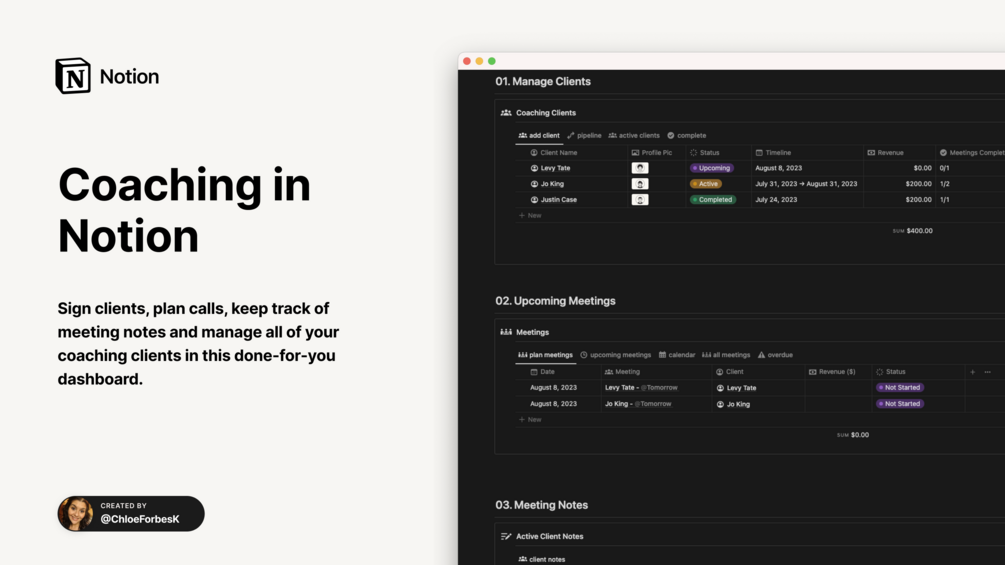Switch to the overdue tab
Screen dimensions: 1005x565
[775, 355]
